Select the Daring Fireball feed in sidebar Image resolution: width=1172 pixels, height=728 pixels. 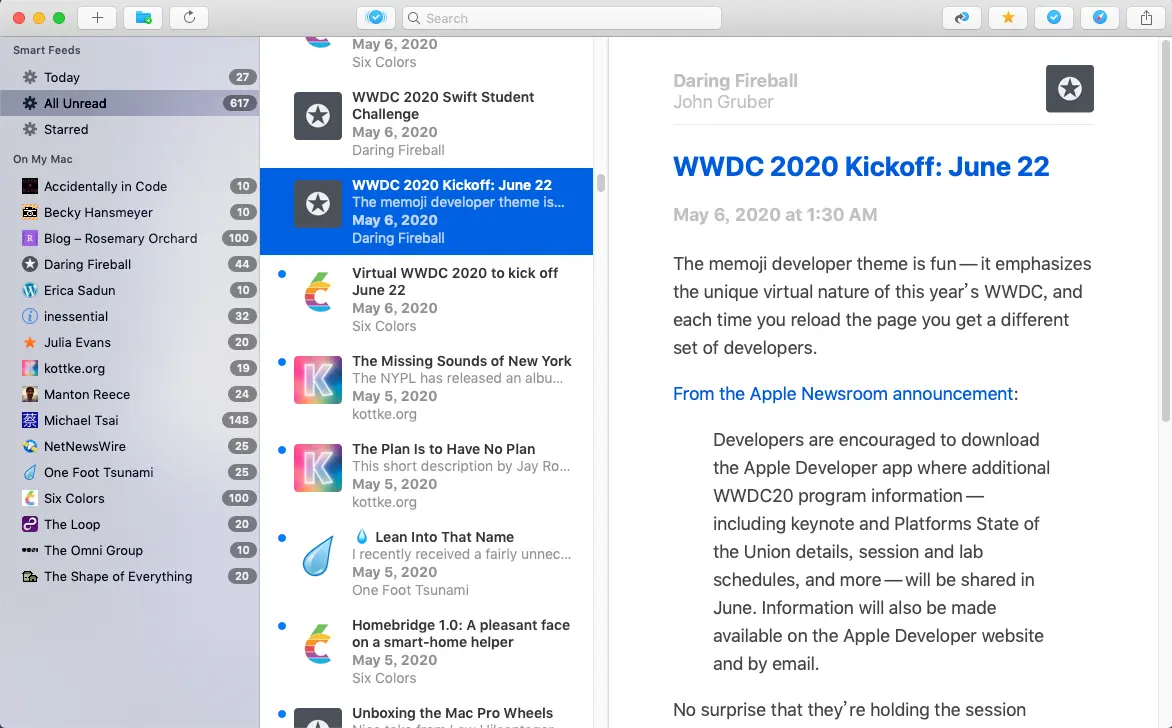130,264
